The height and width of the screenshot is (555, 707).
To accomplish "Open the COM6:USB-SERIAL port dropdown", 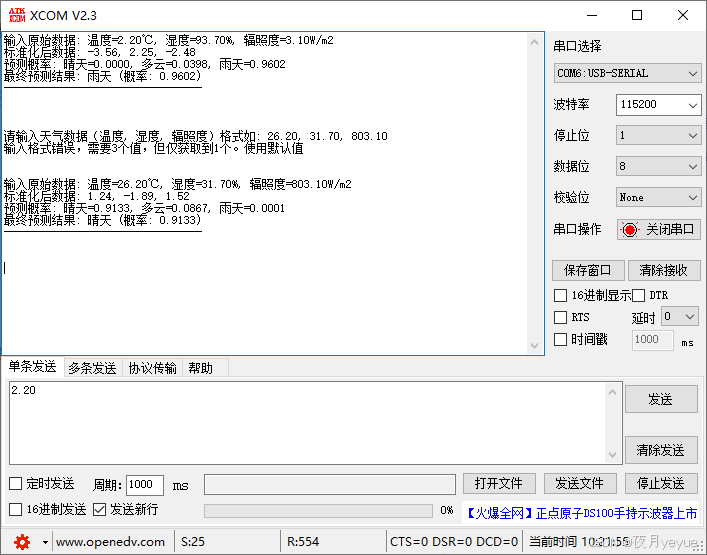I will 627,73.
